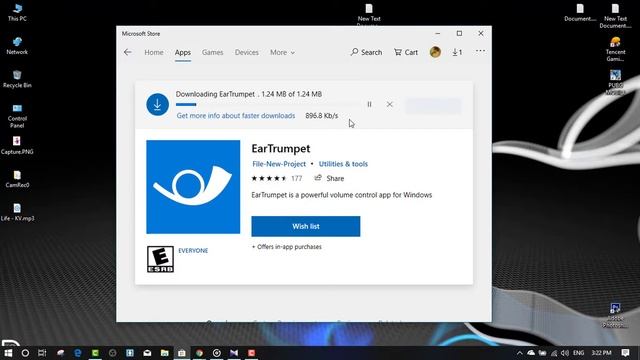
Task: Select the Capture.PNG desktop file
Action: [x=17, y=146]
